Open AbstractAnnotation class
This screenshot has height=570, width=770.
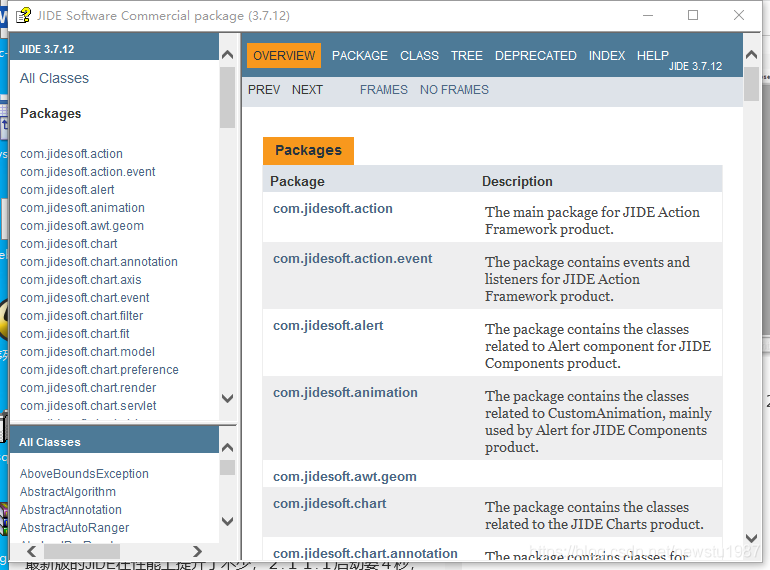[x=71, y=510]
